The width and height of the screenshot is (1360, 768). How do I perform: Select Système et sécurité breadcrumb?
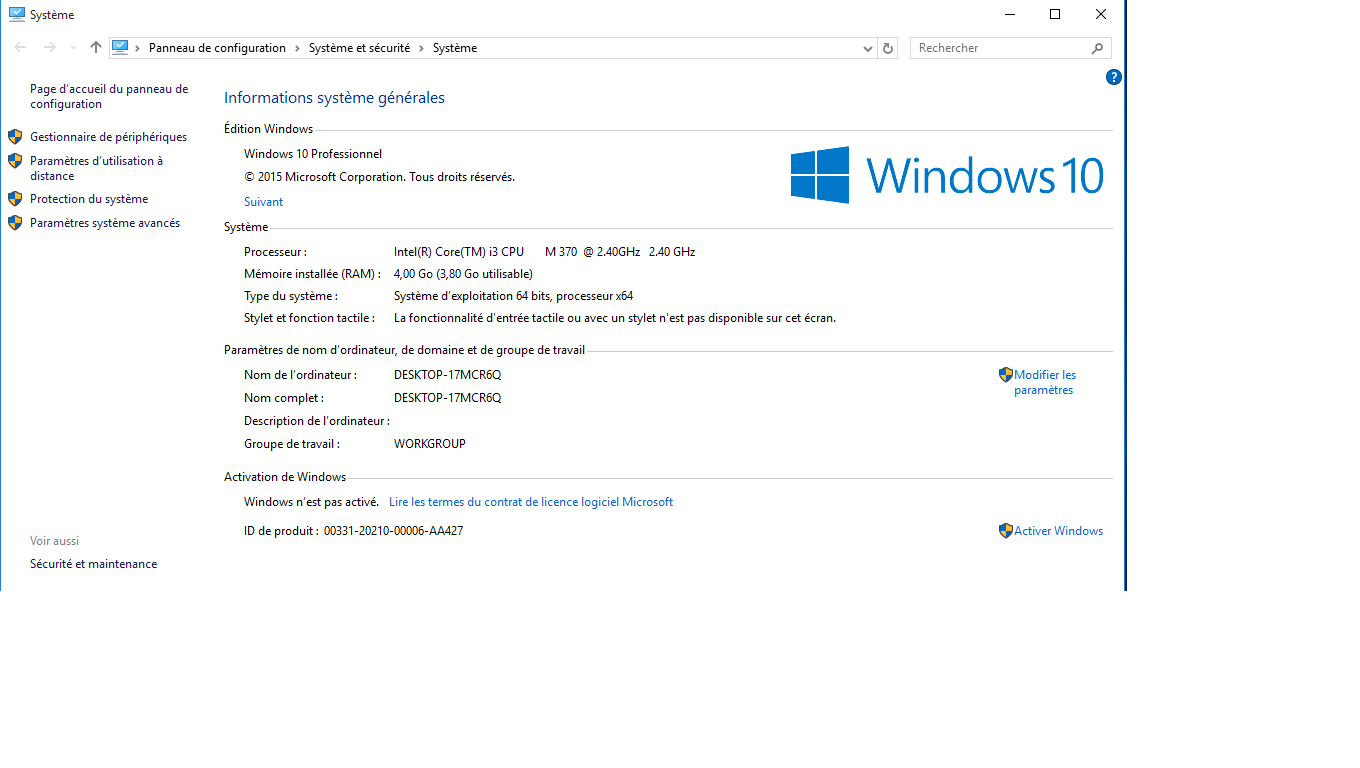click(x=359, y=48)
